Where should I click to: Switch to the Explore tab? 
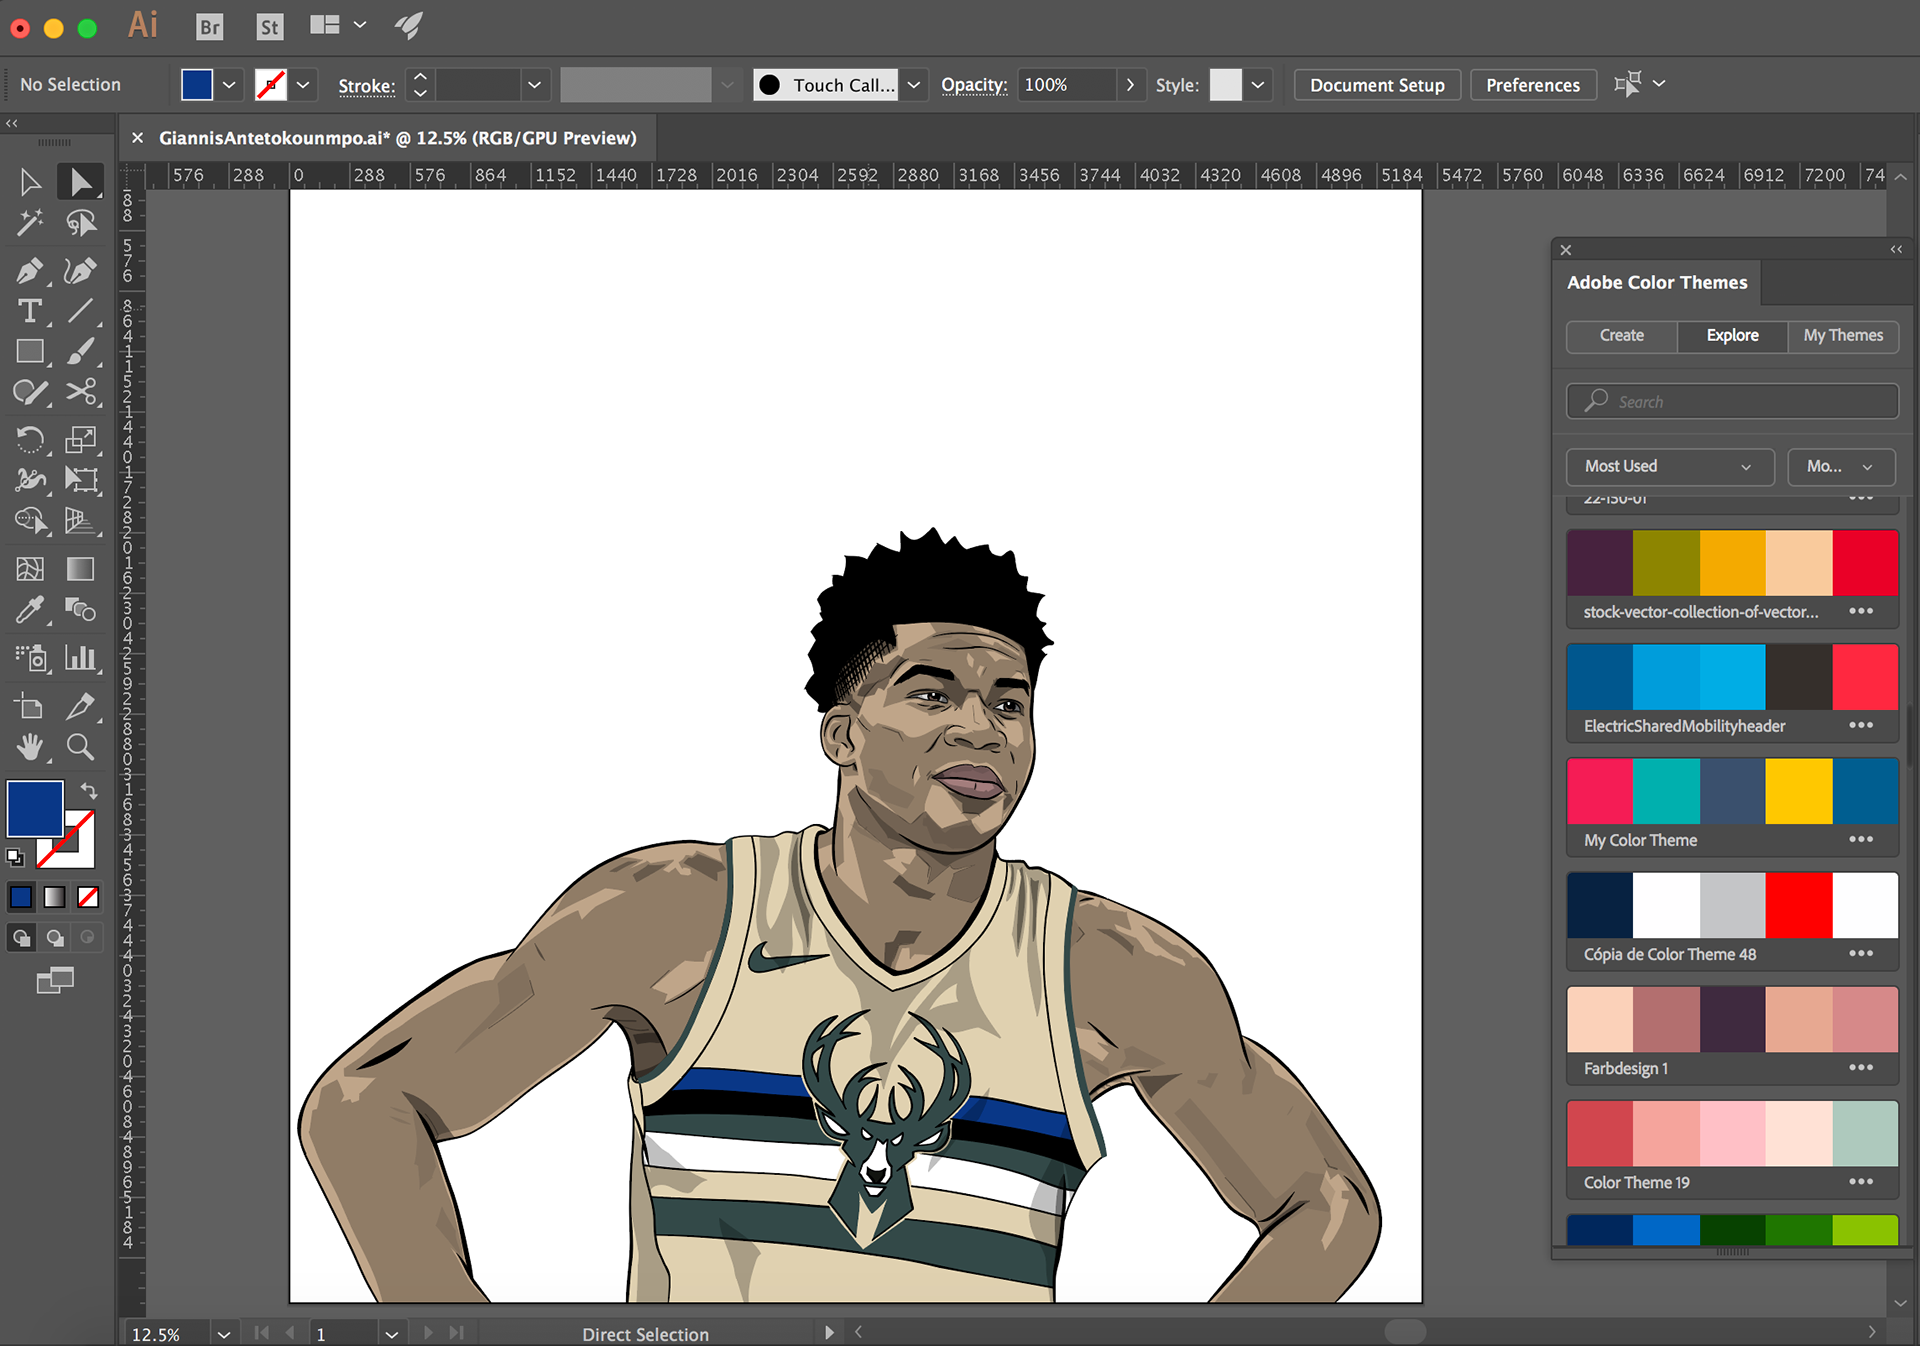tap(1732, 336)
